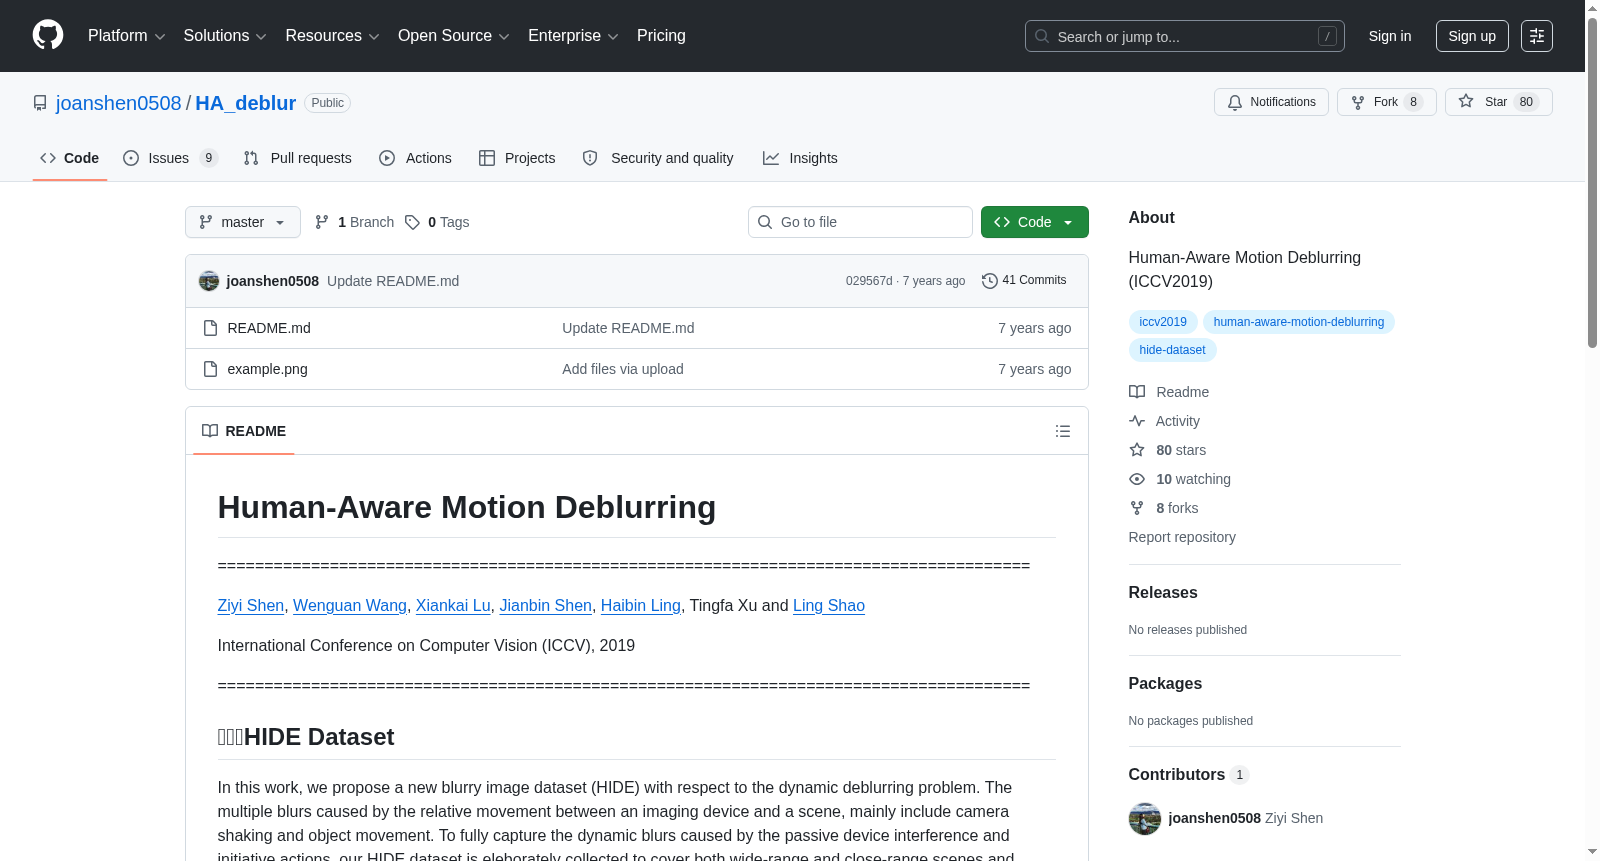Click the hide-dataset topic tag

point(1172,350)
